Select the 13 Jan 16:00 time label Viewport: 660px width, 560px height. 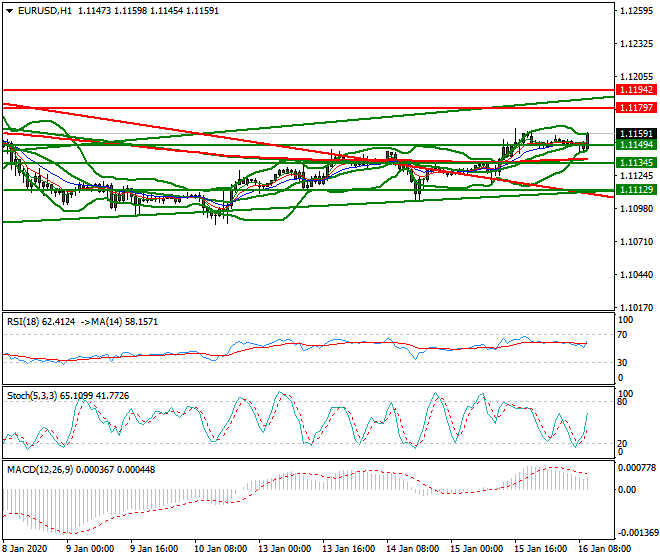pyautogui.click(x=349, y=549)
